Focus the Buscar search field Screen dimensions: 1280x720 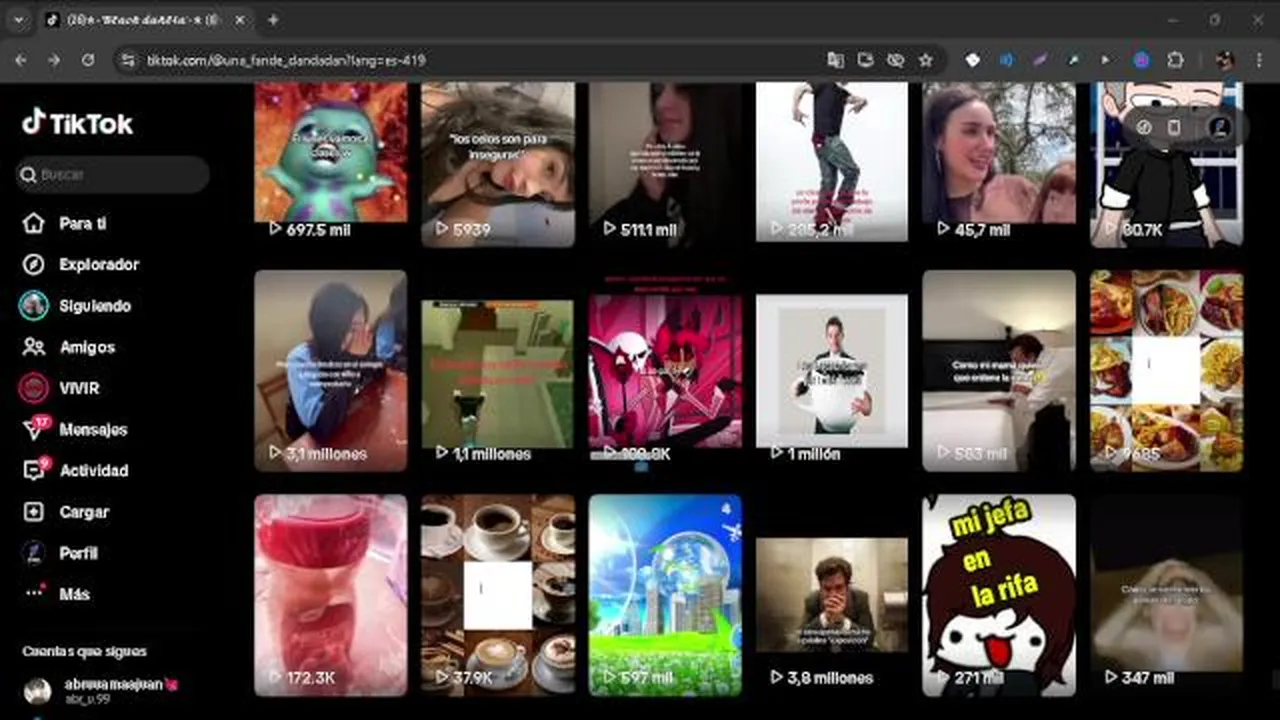[x=112, y=174]
